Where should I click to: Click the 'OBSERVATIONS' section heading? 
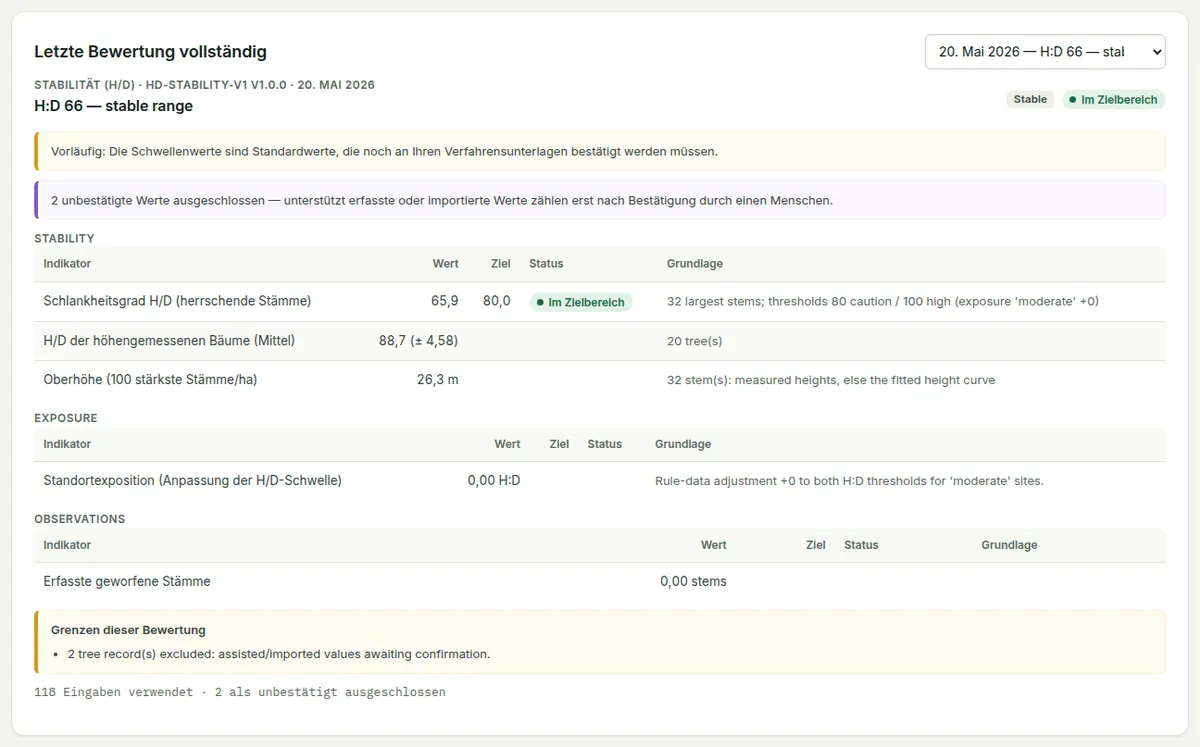80,519
